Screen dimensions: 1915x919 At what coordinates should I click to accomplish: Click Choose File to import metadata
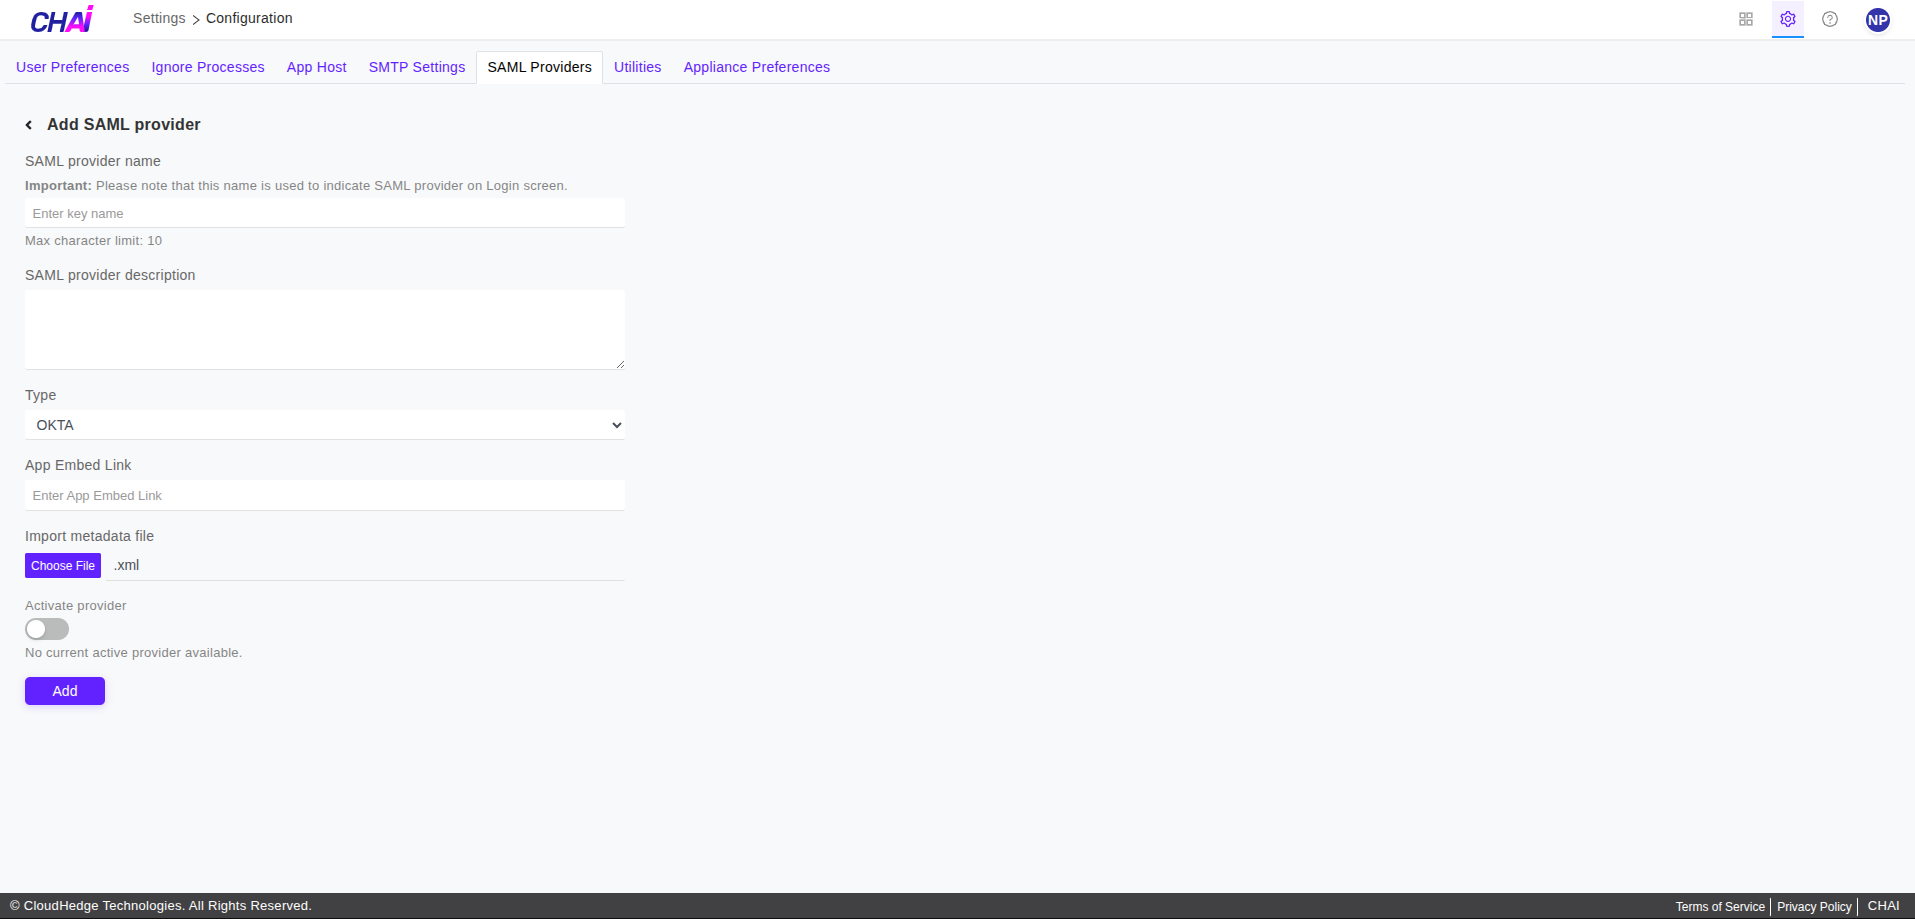coord(62,565)
